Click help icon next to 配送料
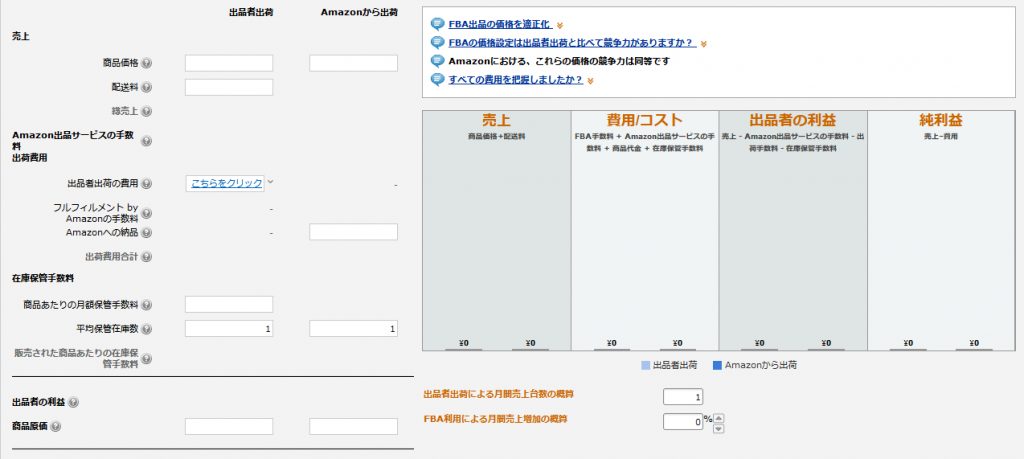The image size is (1024, 459). click(146, 87)
